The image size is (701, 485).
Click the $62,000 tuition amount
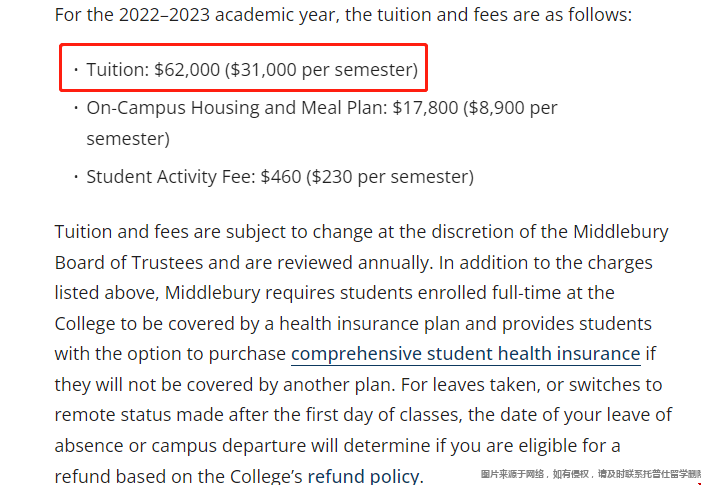pyautogui.click(x=187, y=70)
